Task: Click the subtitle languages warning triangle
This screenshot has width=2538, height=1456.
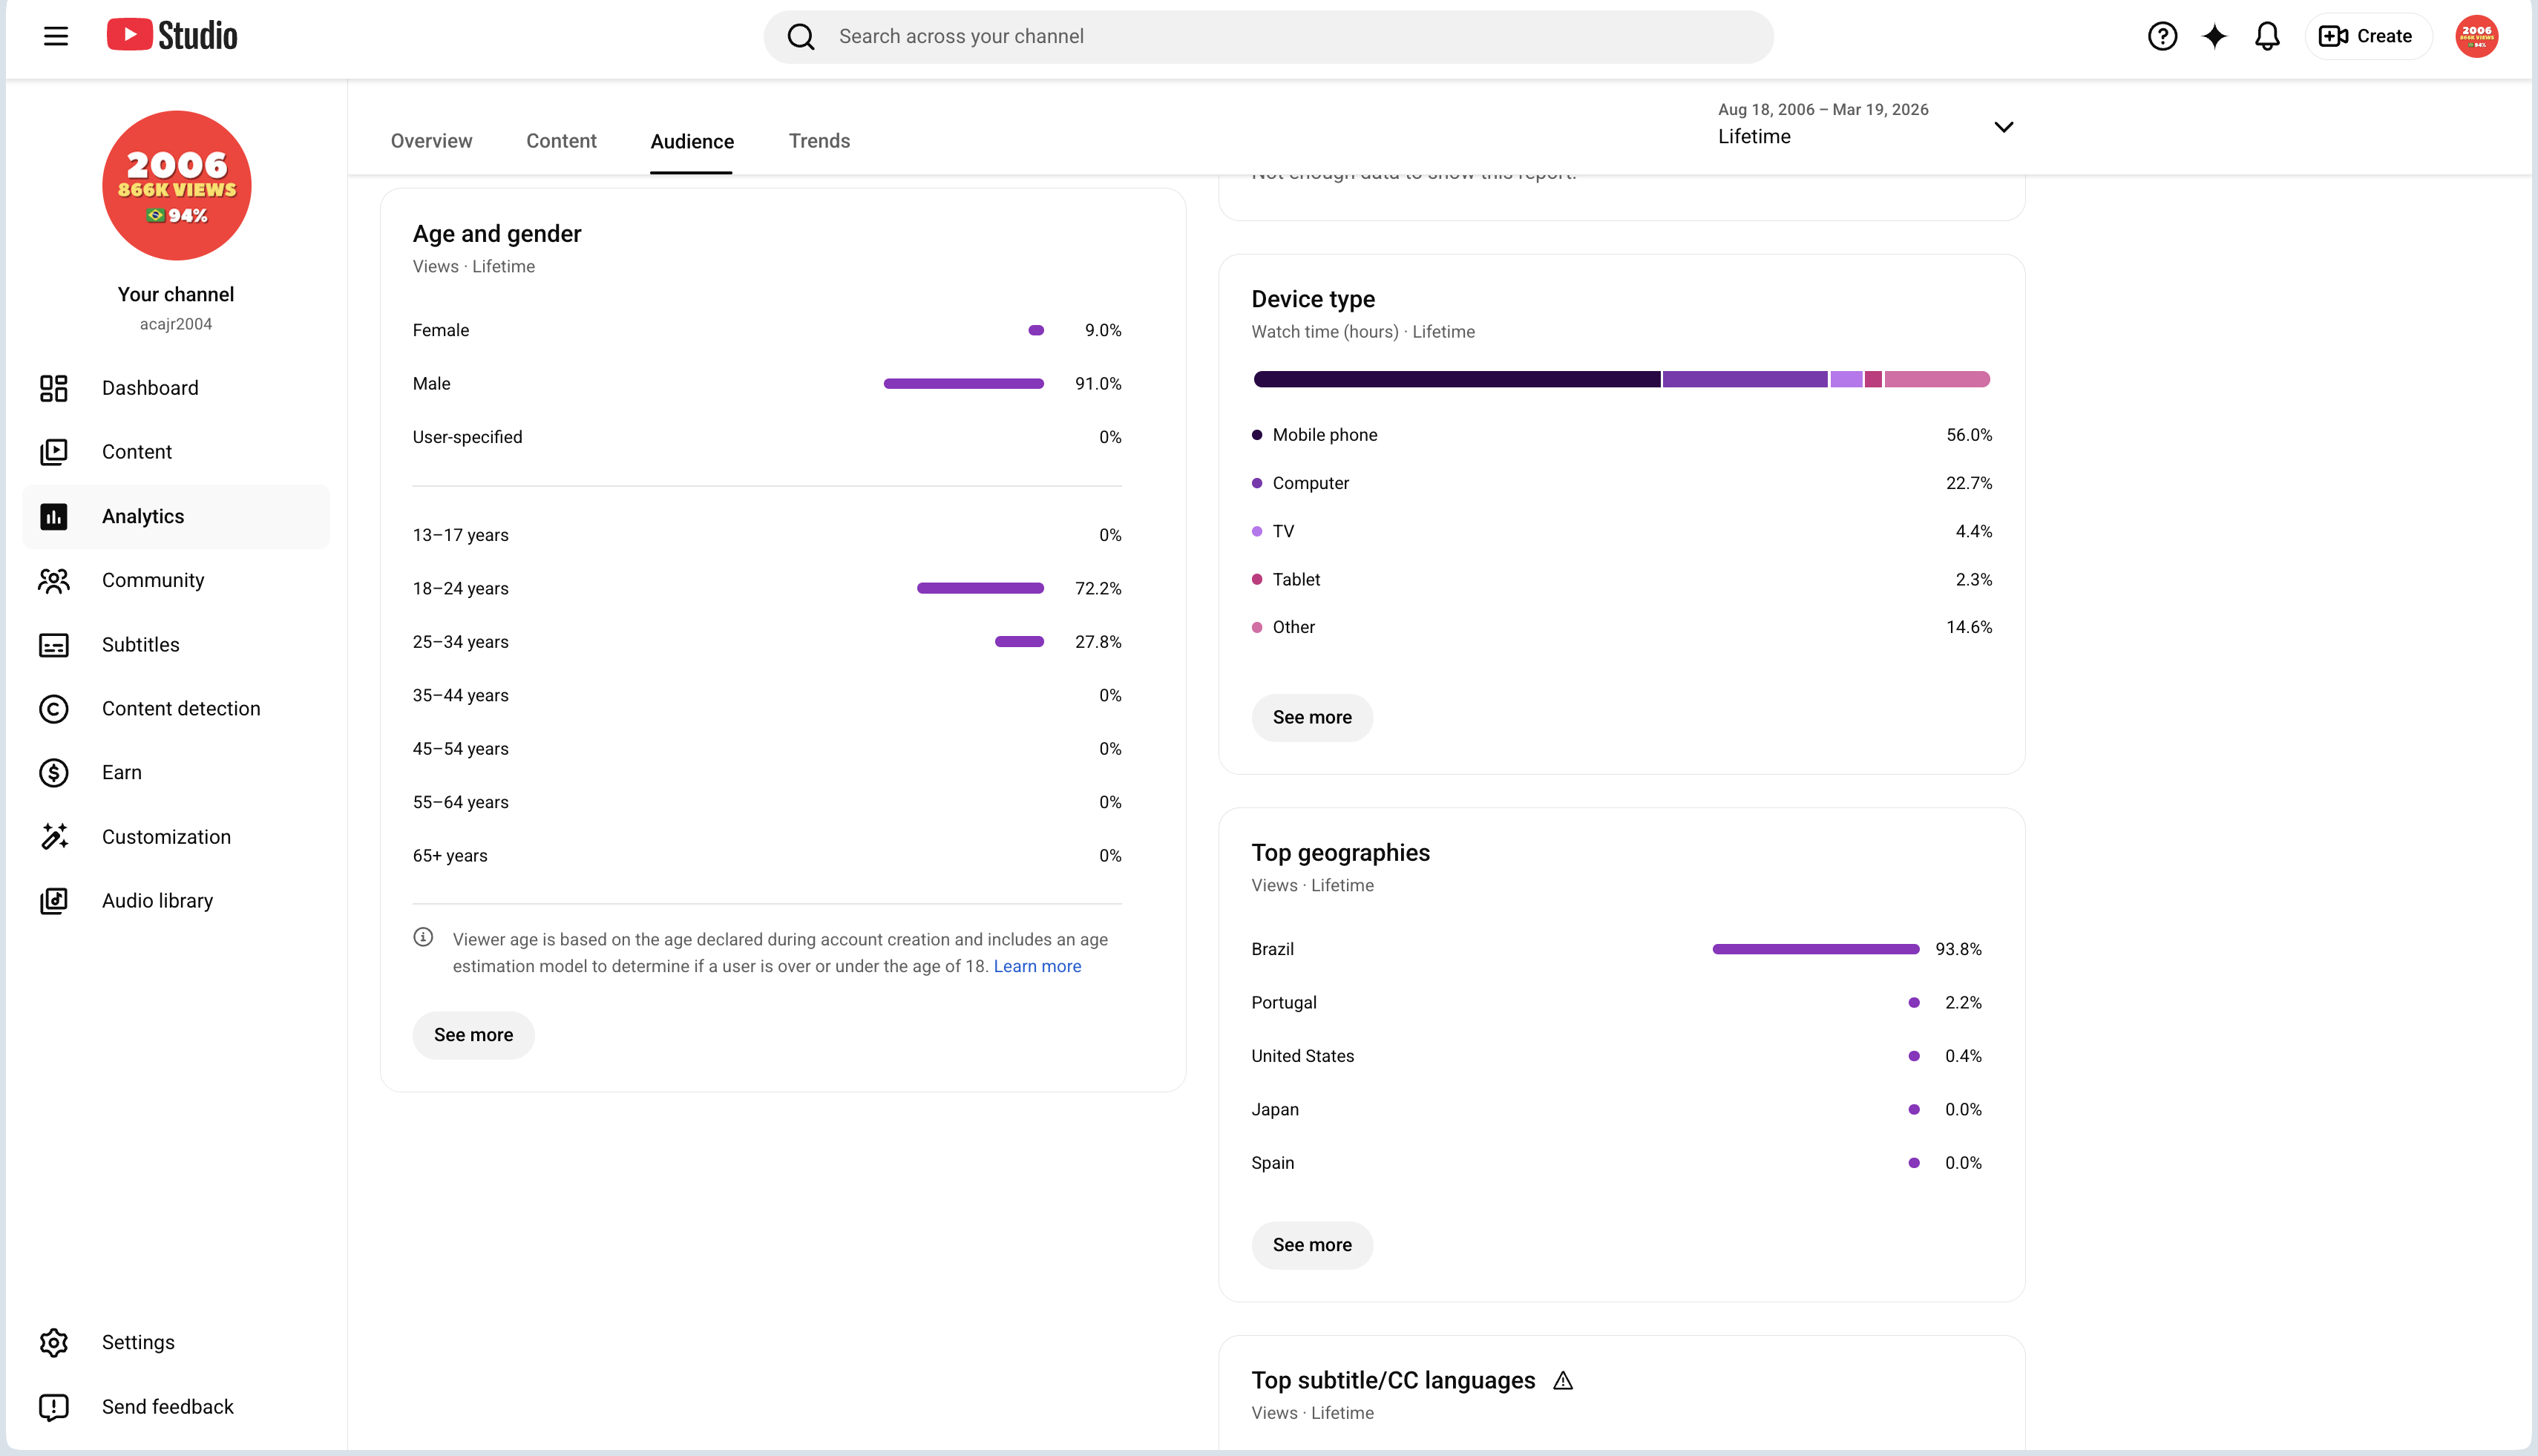Action: (1563, 1381)
